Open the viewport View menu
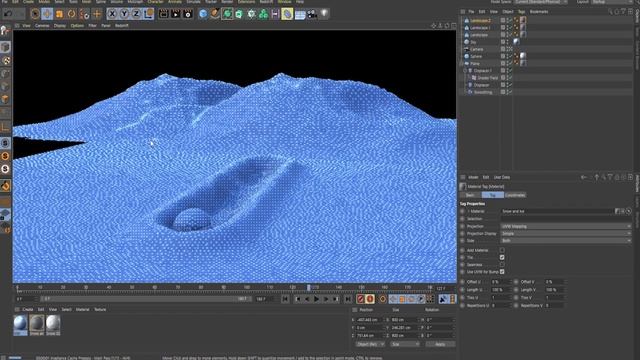Image resolution: width=640 pixels, height=360 pixels. click(27, 25)
